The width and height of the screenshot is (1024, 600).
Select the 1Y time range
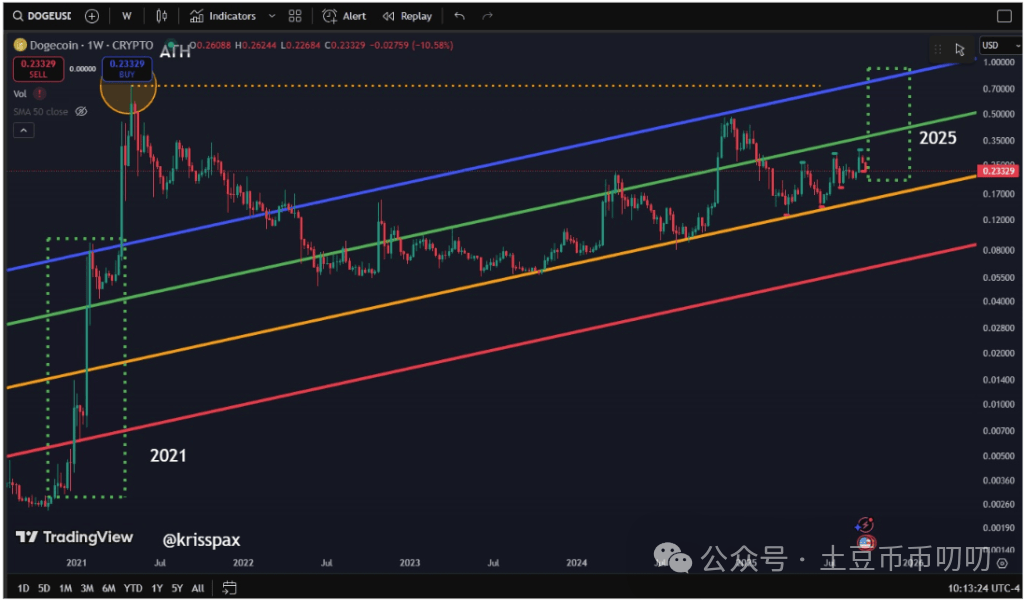pos(157,588)
